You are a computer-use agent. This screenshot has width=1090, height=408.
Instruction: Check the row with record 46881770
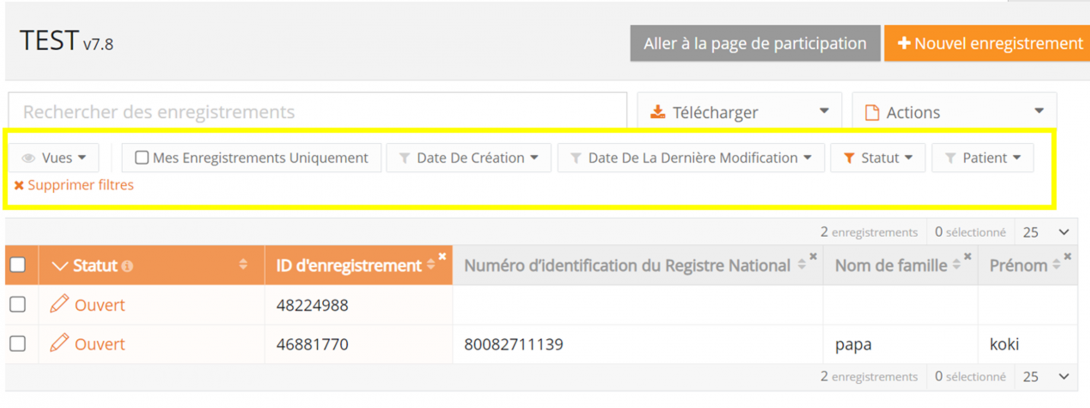tap(18, 344)
